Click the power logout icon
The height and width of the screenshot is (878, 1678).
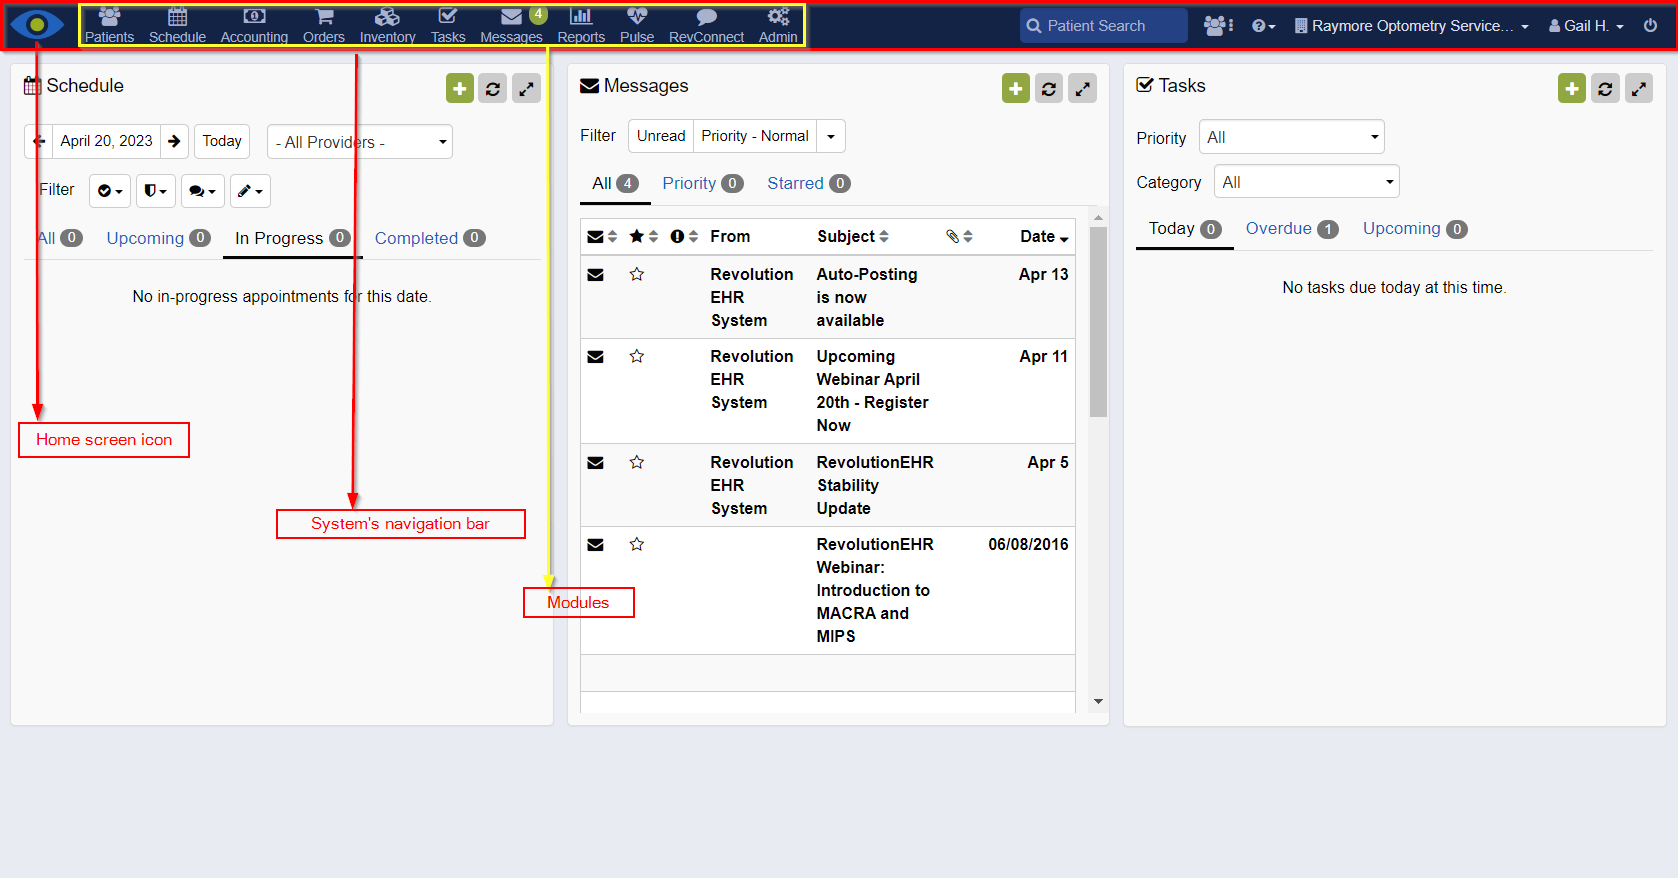(1650, 26)
